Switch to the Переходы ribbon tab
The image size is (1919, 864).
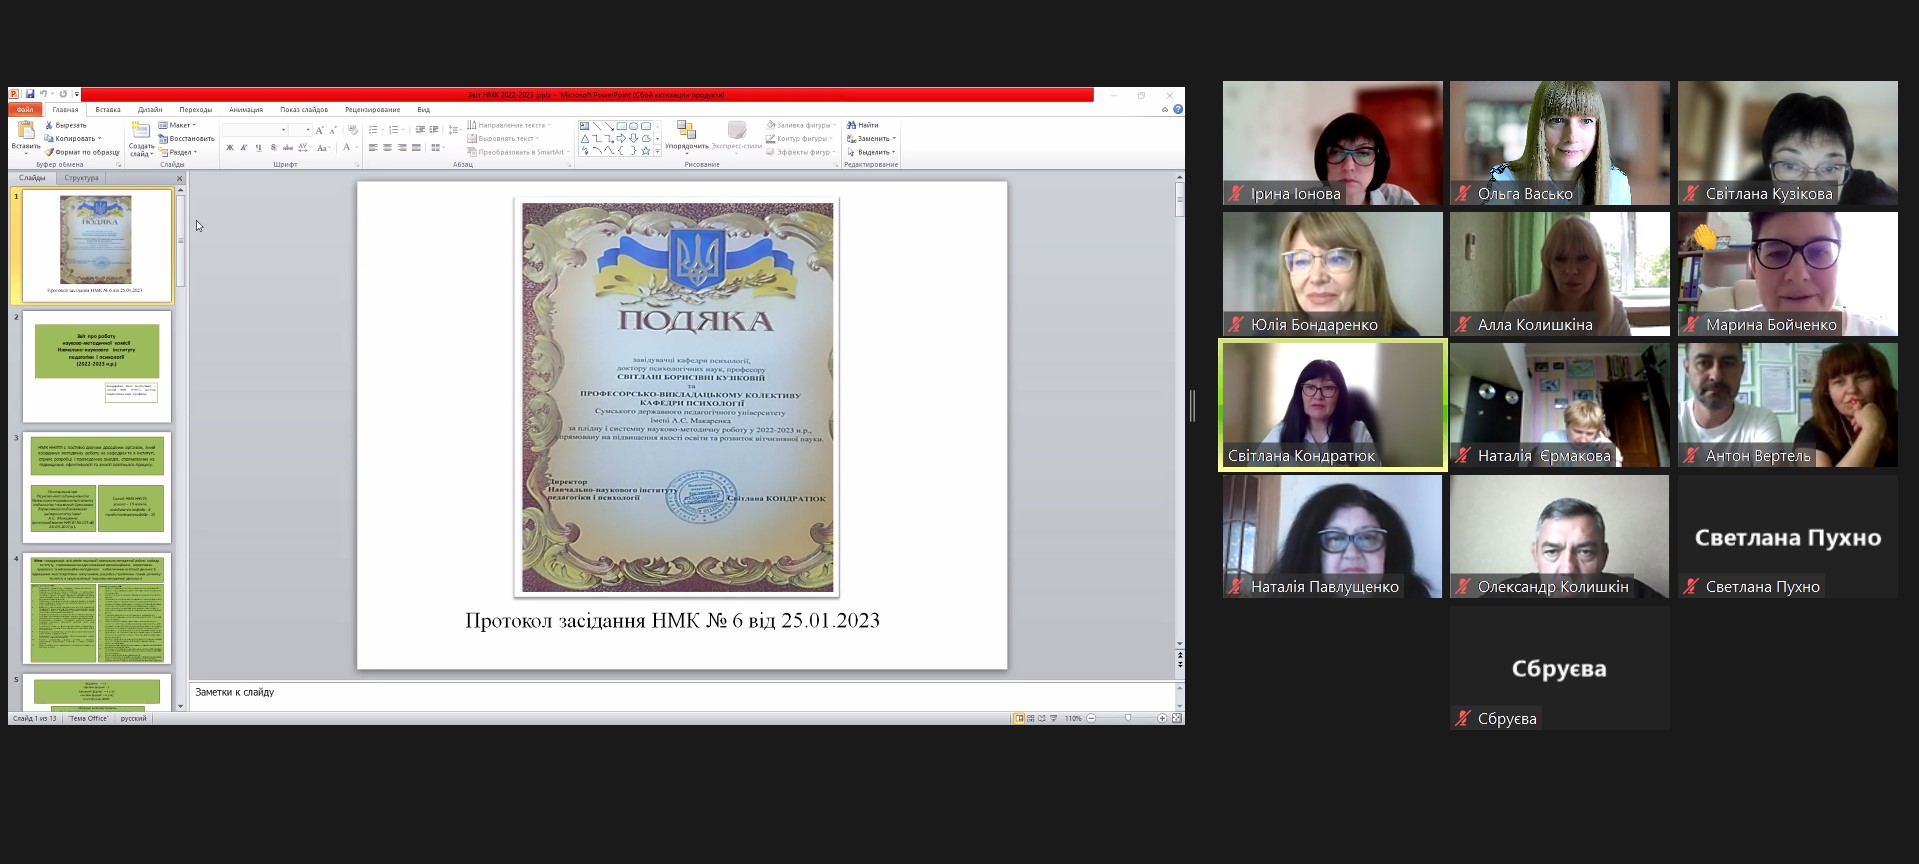click(x=196, y=109)
